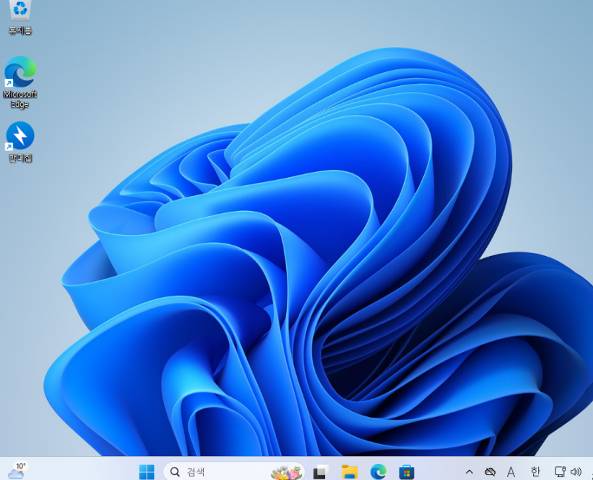The height and width of the screenshot is (480, 593).
Task: Select the Microsoft Edge desktop shortcut
Action: coord(20,82)
